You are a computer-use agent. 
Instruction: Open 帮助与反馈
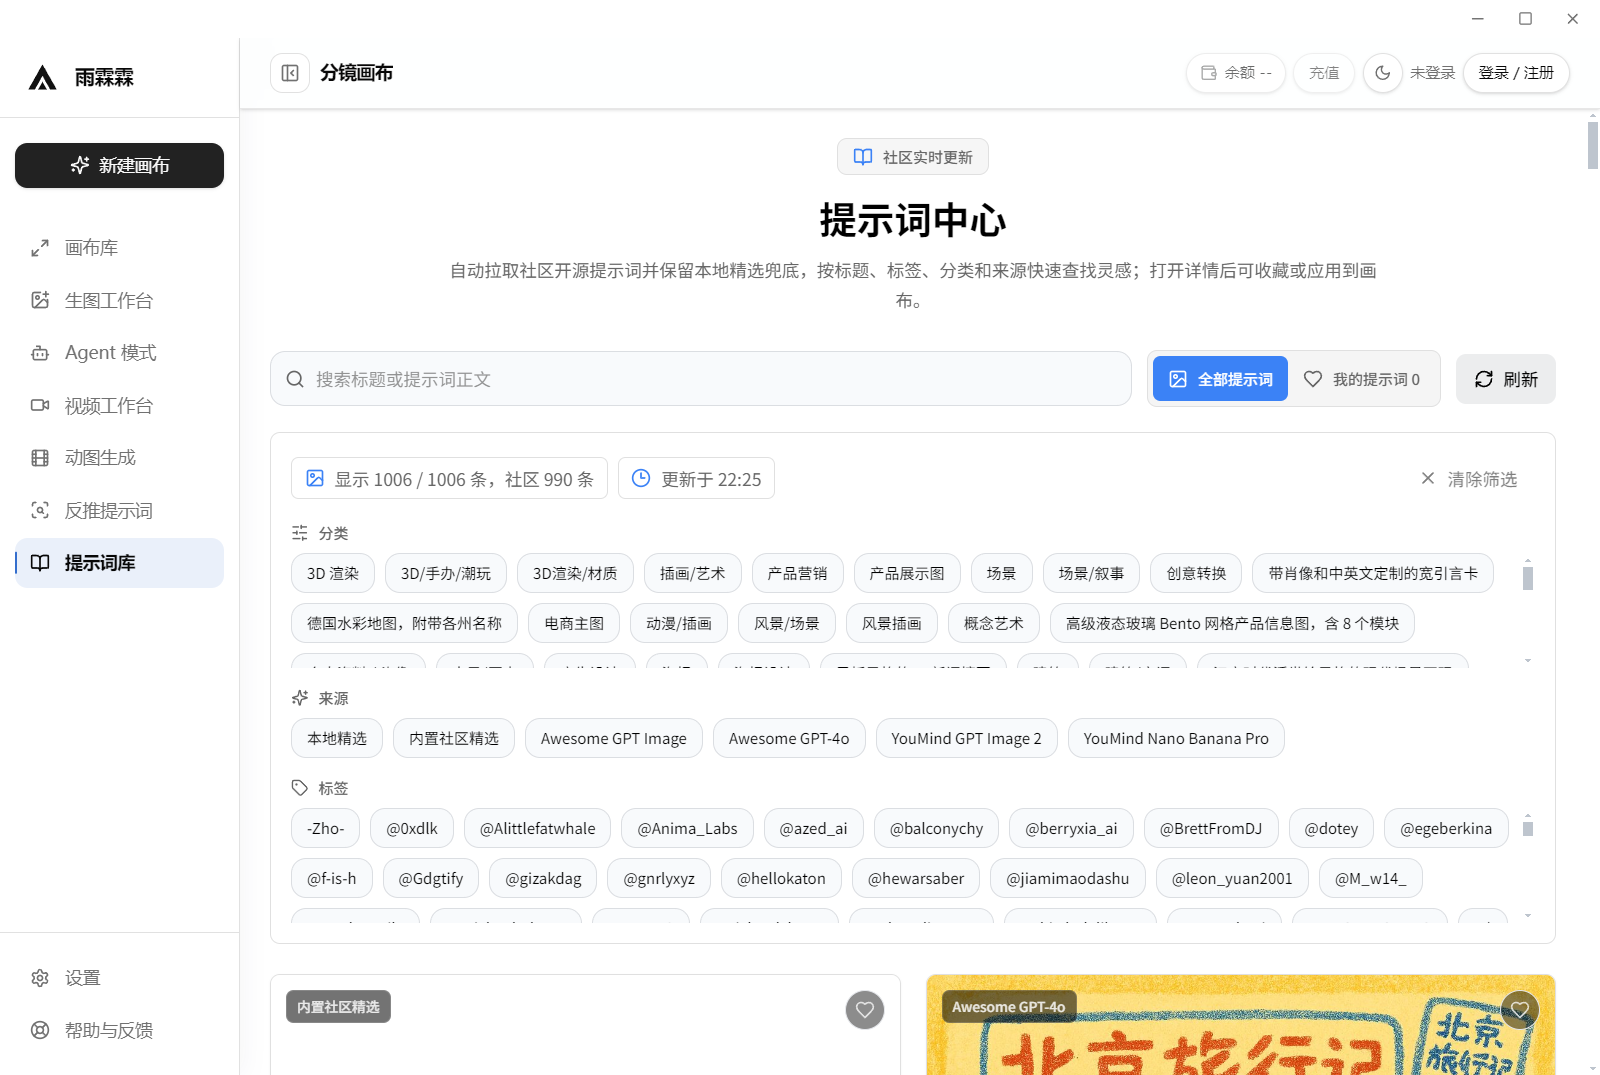tap(119, 1030)
